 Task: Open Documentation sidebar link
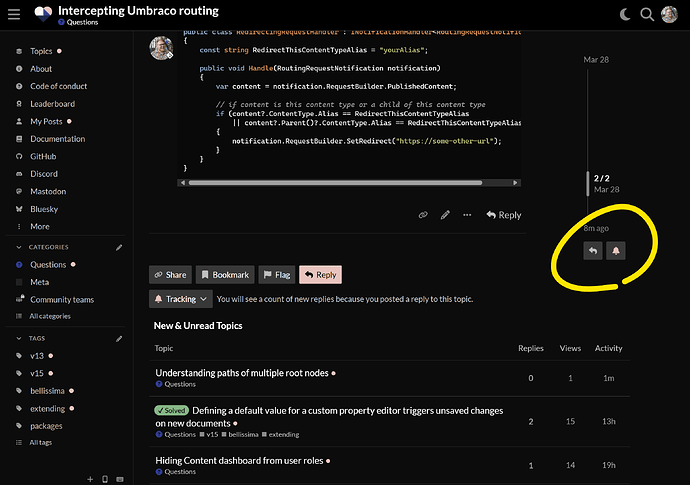(x=58, y=139)
